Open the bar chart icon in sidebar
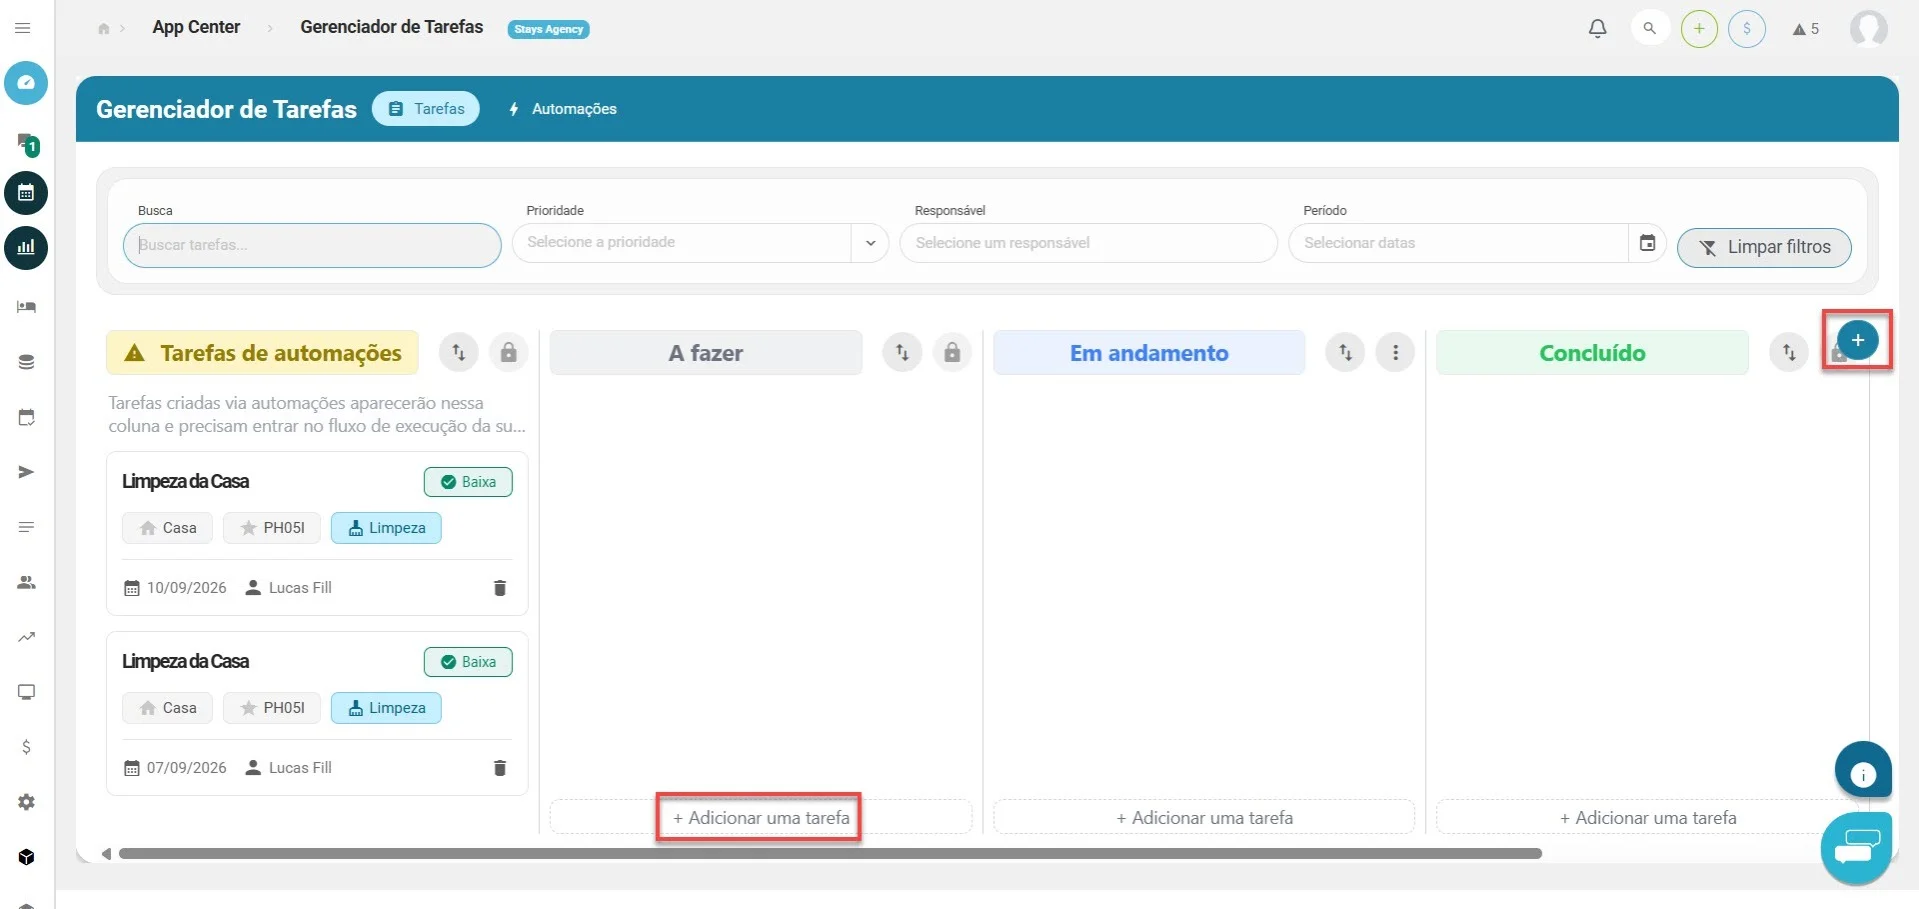1919x909 pixels. (x=26, y=247)
